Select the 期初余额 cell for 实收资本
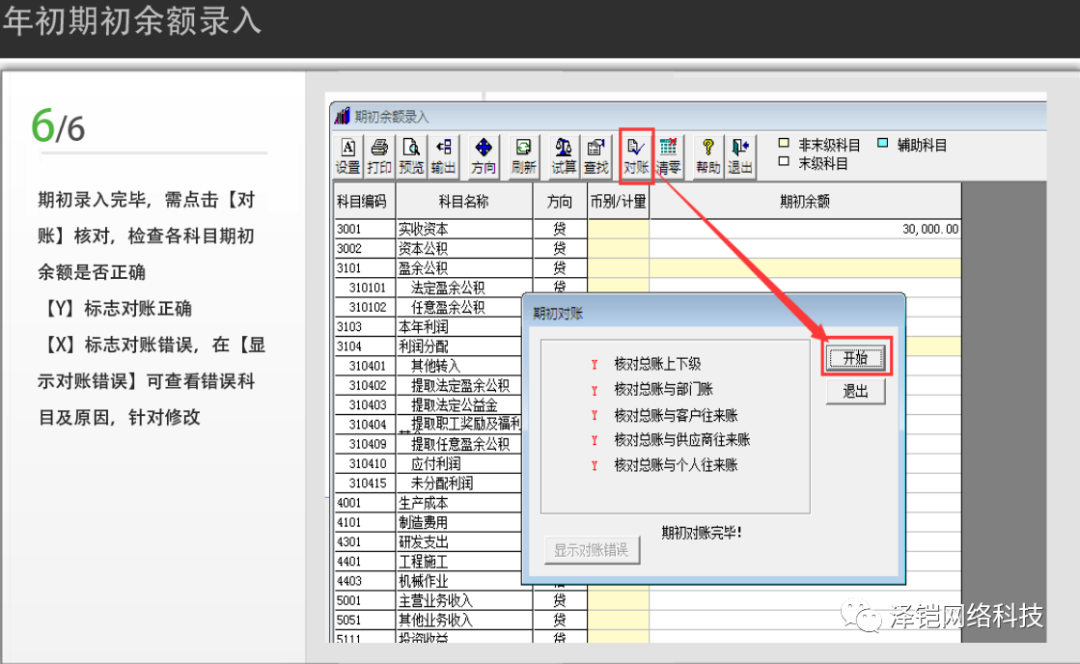The image size is (1080, 664). pyautogui.click(x=804, y=229)
